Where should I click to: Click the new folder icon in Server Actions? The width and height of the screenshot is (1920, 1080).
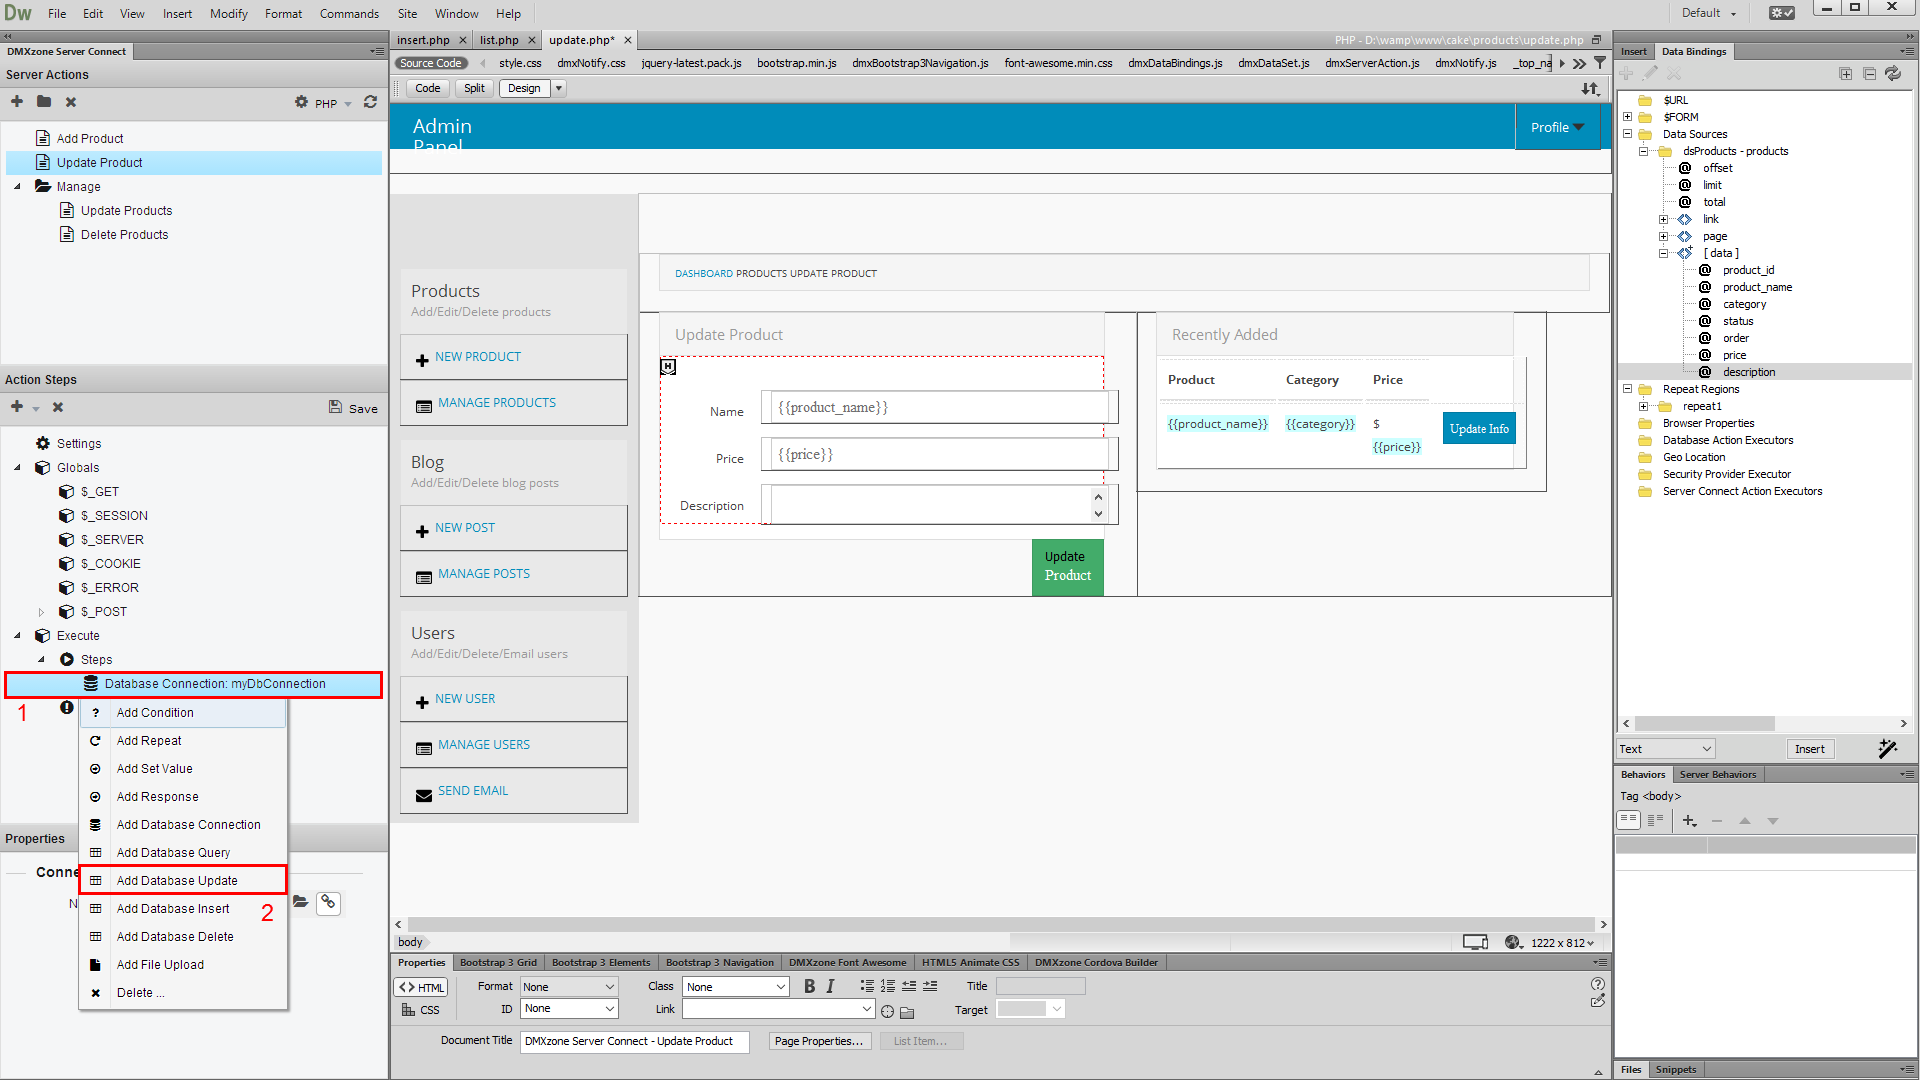coord(44,102)
